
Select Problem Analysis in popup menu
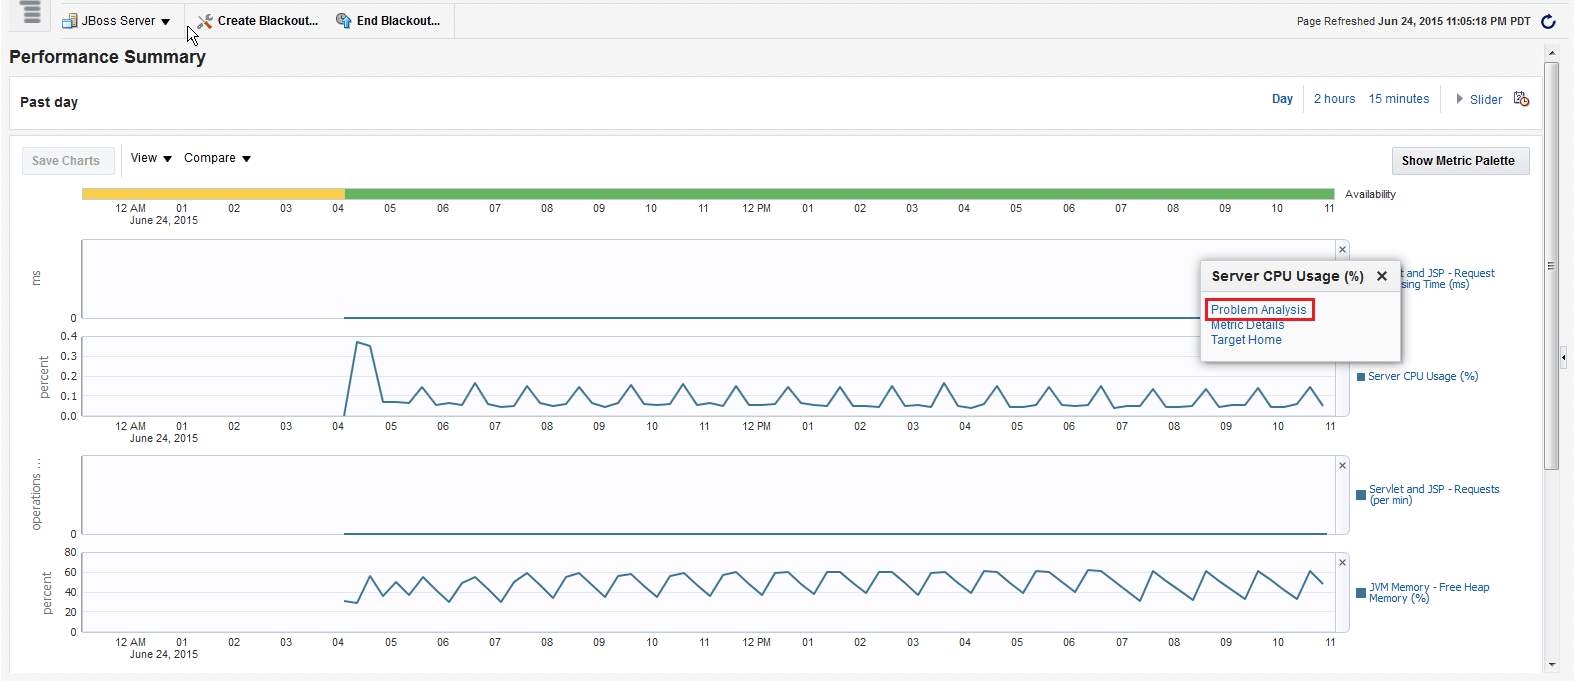click(x=1258, y=310)
